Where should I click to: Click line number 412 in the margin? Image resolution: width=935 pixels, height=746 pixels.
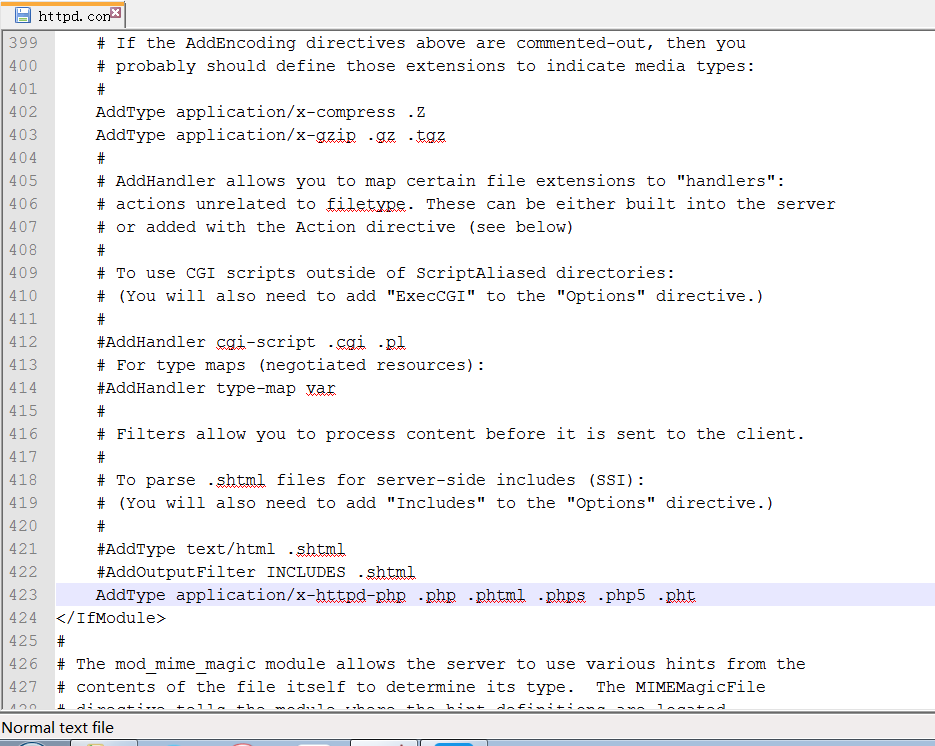coord(22,342)
